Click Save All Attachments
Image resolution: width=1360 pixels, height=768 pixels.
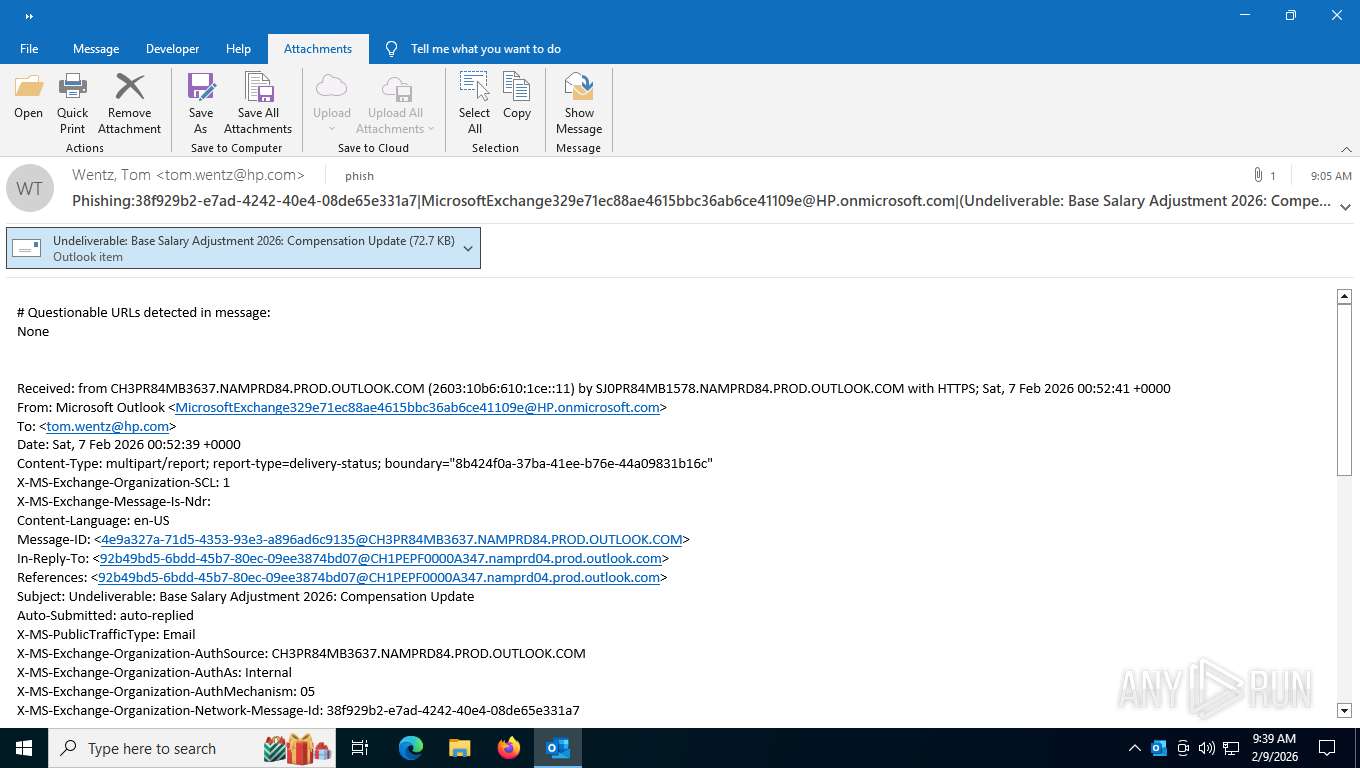click(x=258, y=104)
